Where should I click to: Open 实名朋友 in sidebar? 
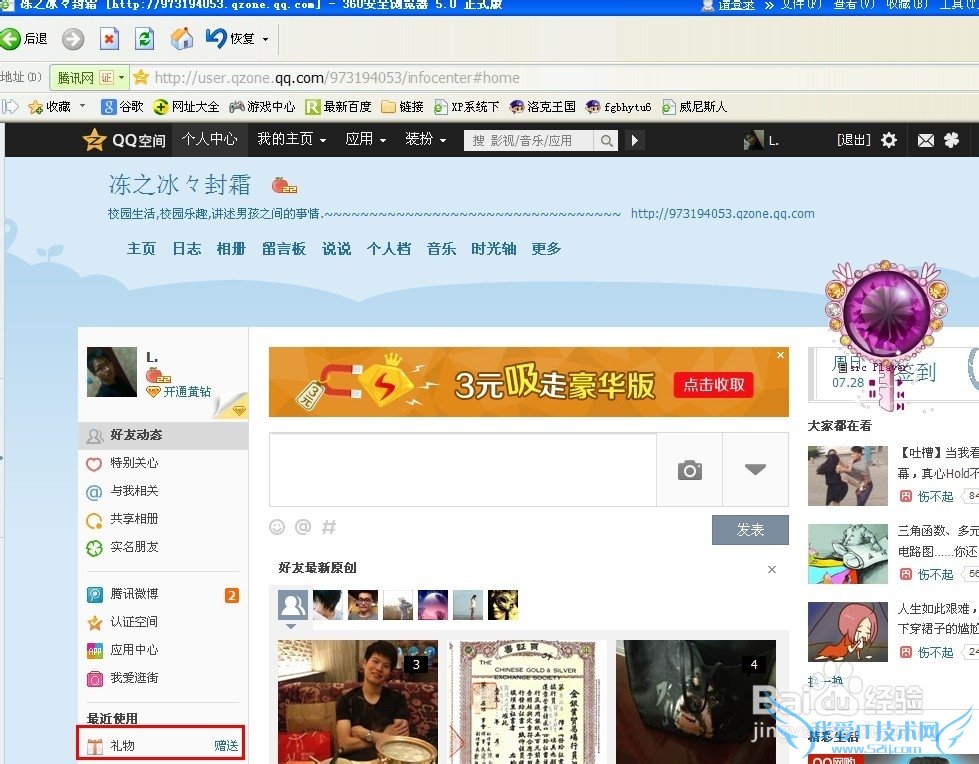tap(163, 547)
